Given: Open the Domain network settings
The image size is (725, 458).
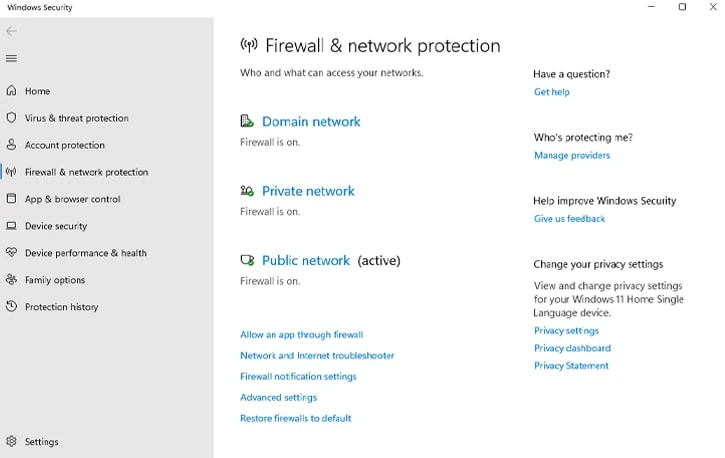Looking at the screenshot, I should coord(311,122).
